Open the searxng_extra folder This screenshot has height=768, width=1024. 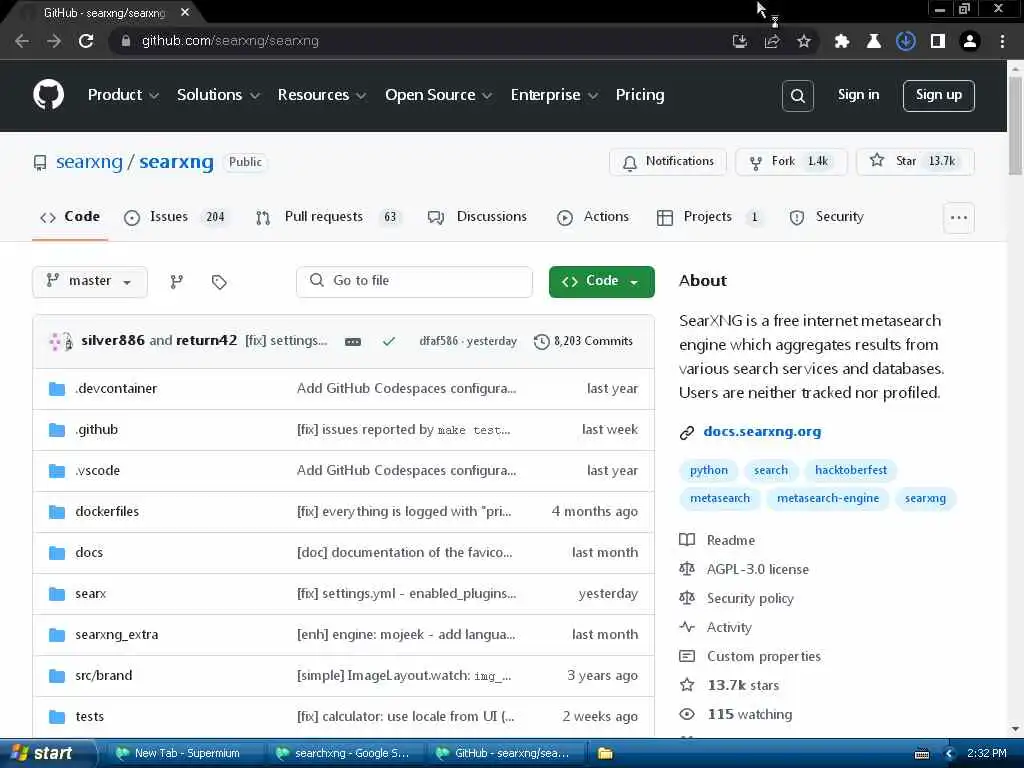(x=117, y=635)
